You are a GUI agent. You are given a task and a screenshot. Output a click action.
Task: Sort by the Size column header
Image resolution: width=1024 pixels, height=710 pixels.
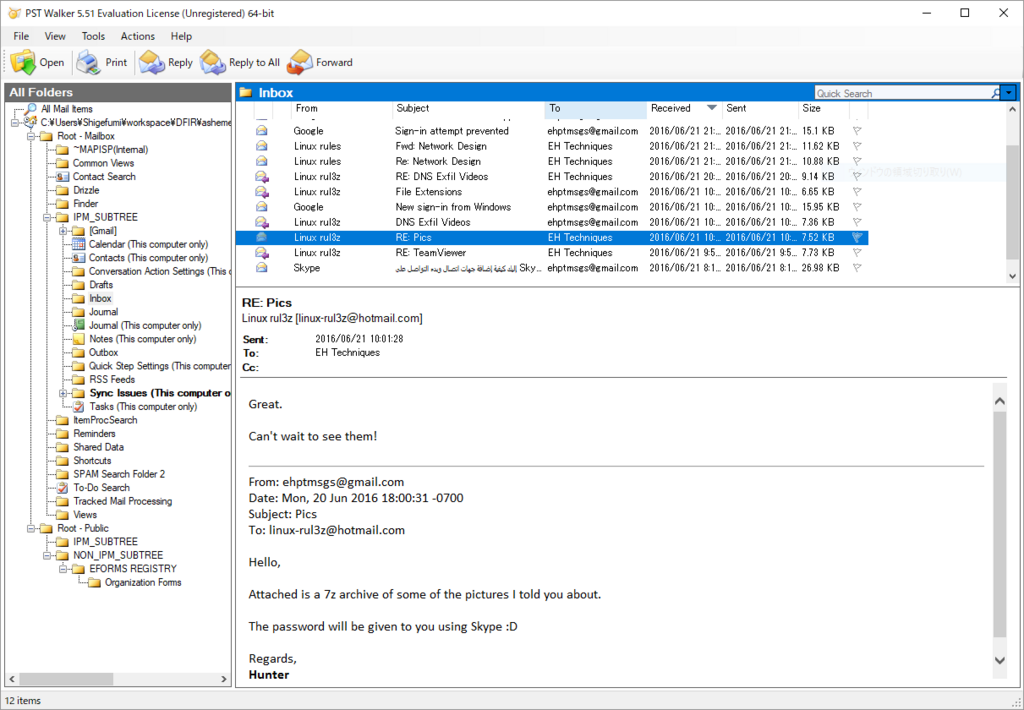click(x=824, y=108)
